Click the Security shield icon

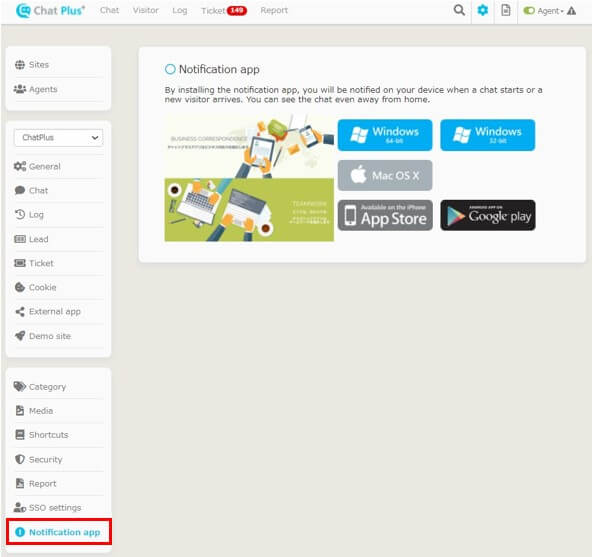(20, 459)
